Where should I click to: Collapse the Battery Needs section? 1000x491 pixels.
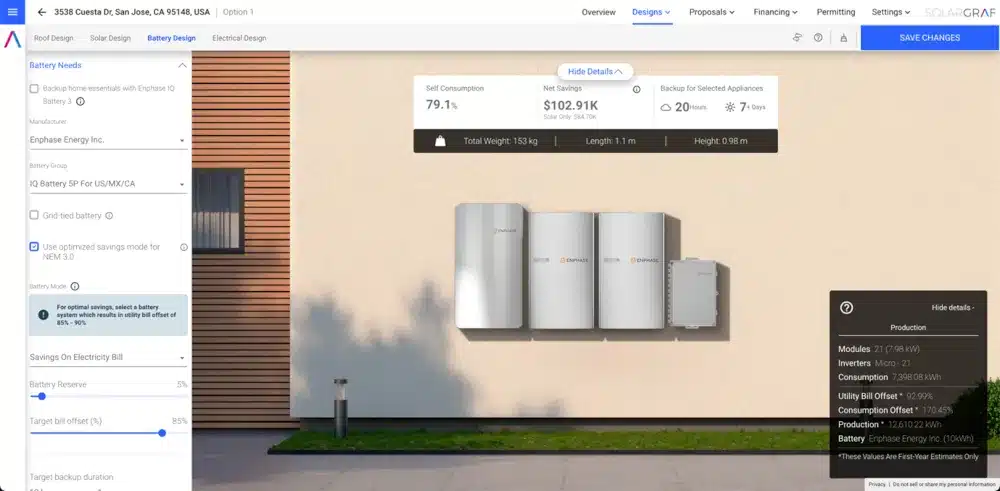coord(182,65)
